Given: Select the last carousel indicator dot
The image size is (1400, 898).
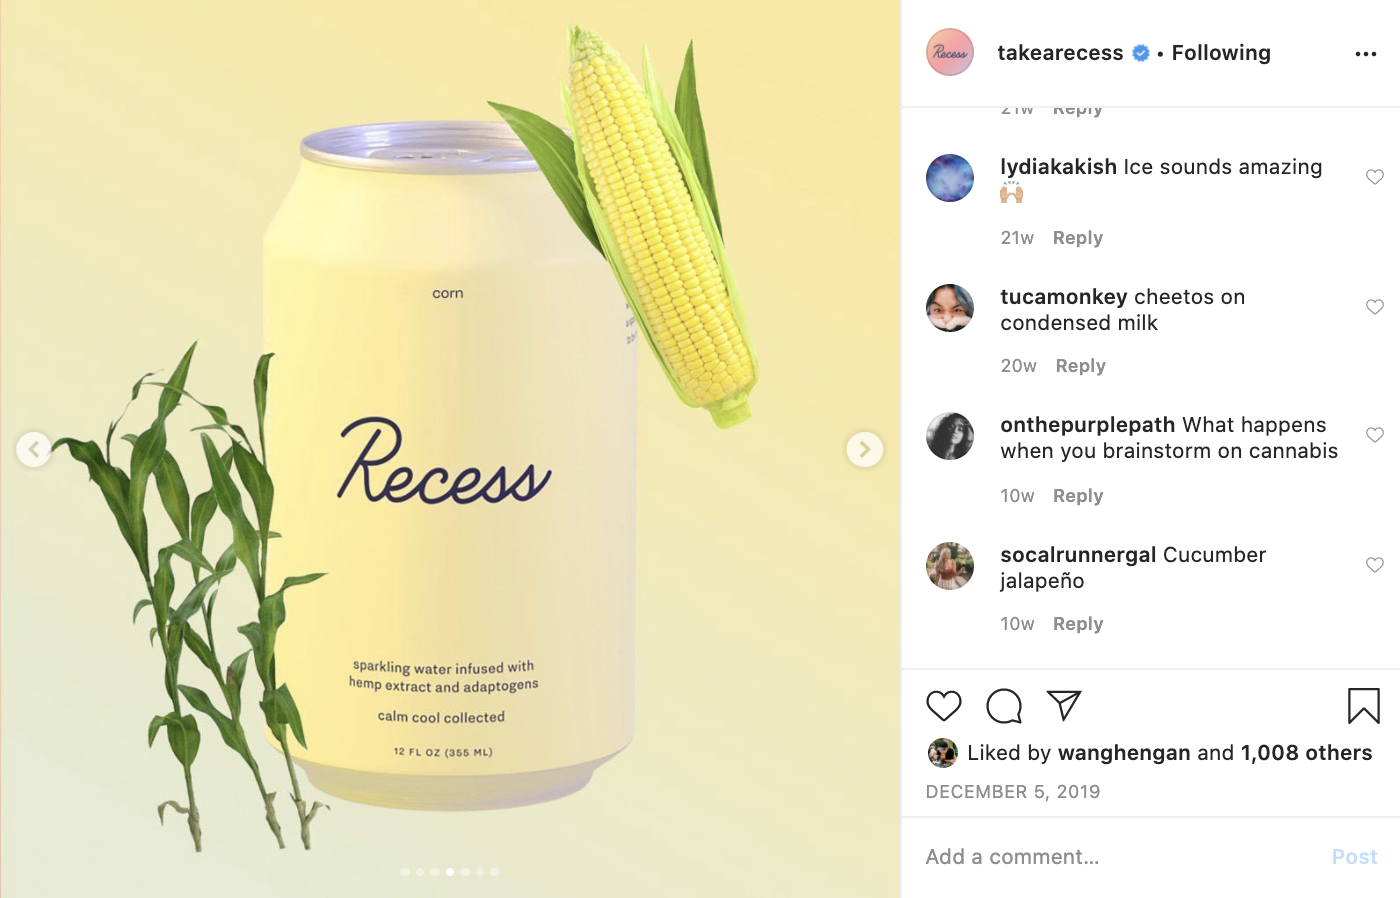Looking at the screenshot, I should pos(495,872).
